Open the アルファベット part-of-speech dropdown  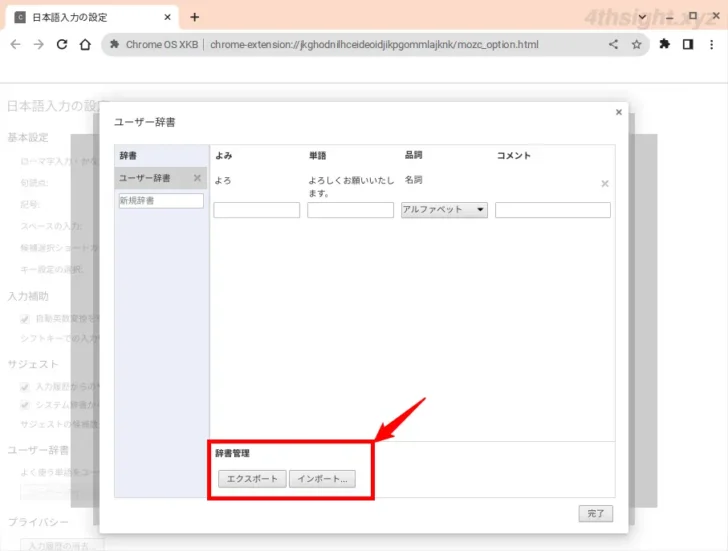point(444,210)
